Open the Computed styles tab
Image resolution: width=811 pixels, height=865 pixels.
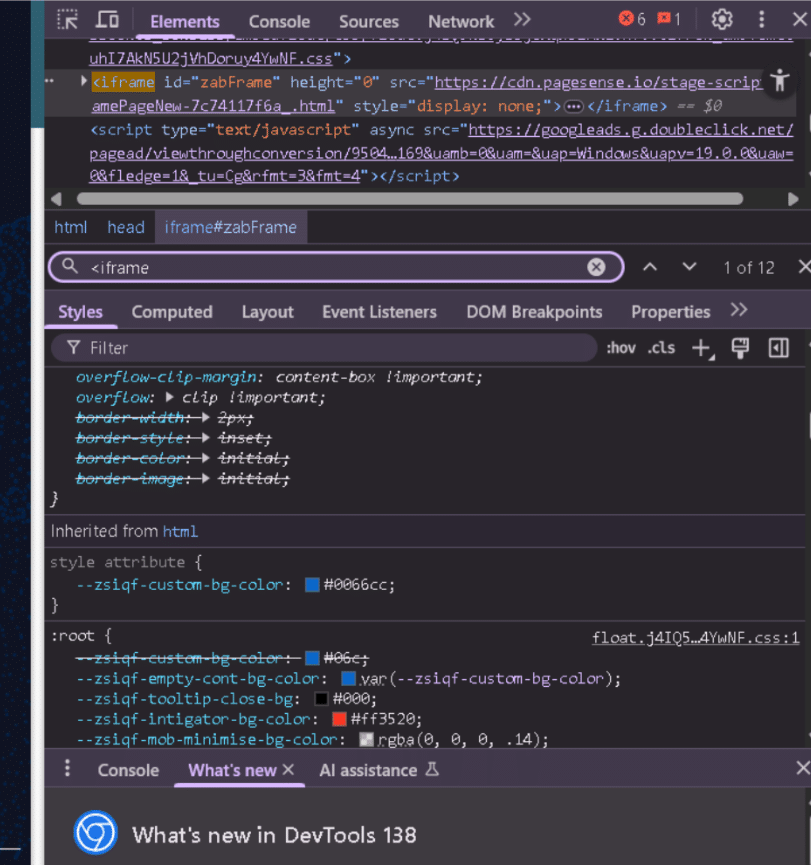pos(171,312)
